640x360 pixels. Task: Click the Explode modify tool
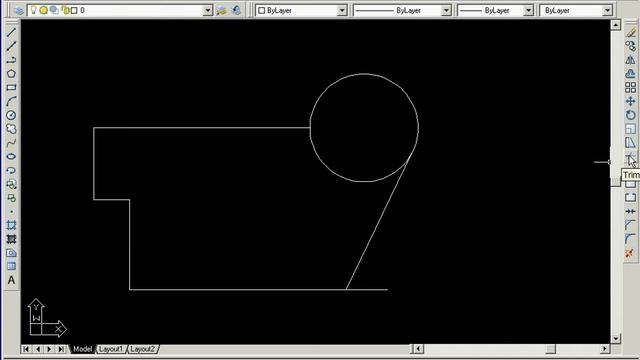(x=631, y=253)
